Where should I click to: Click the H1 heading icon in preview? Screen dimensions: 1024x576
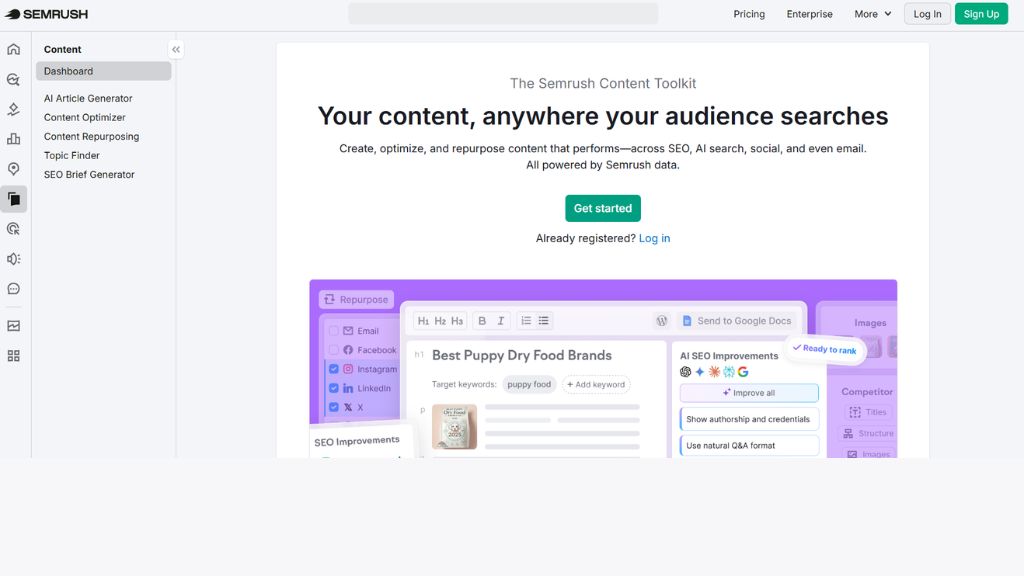point(423,321)
